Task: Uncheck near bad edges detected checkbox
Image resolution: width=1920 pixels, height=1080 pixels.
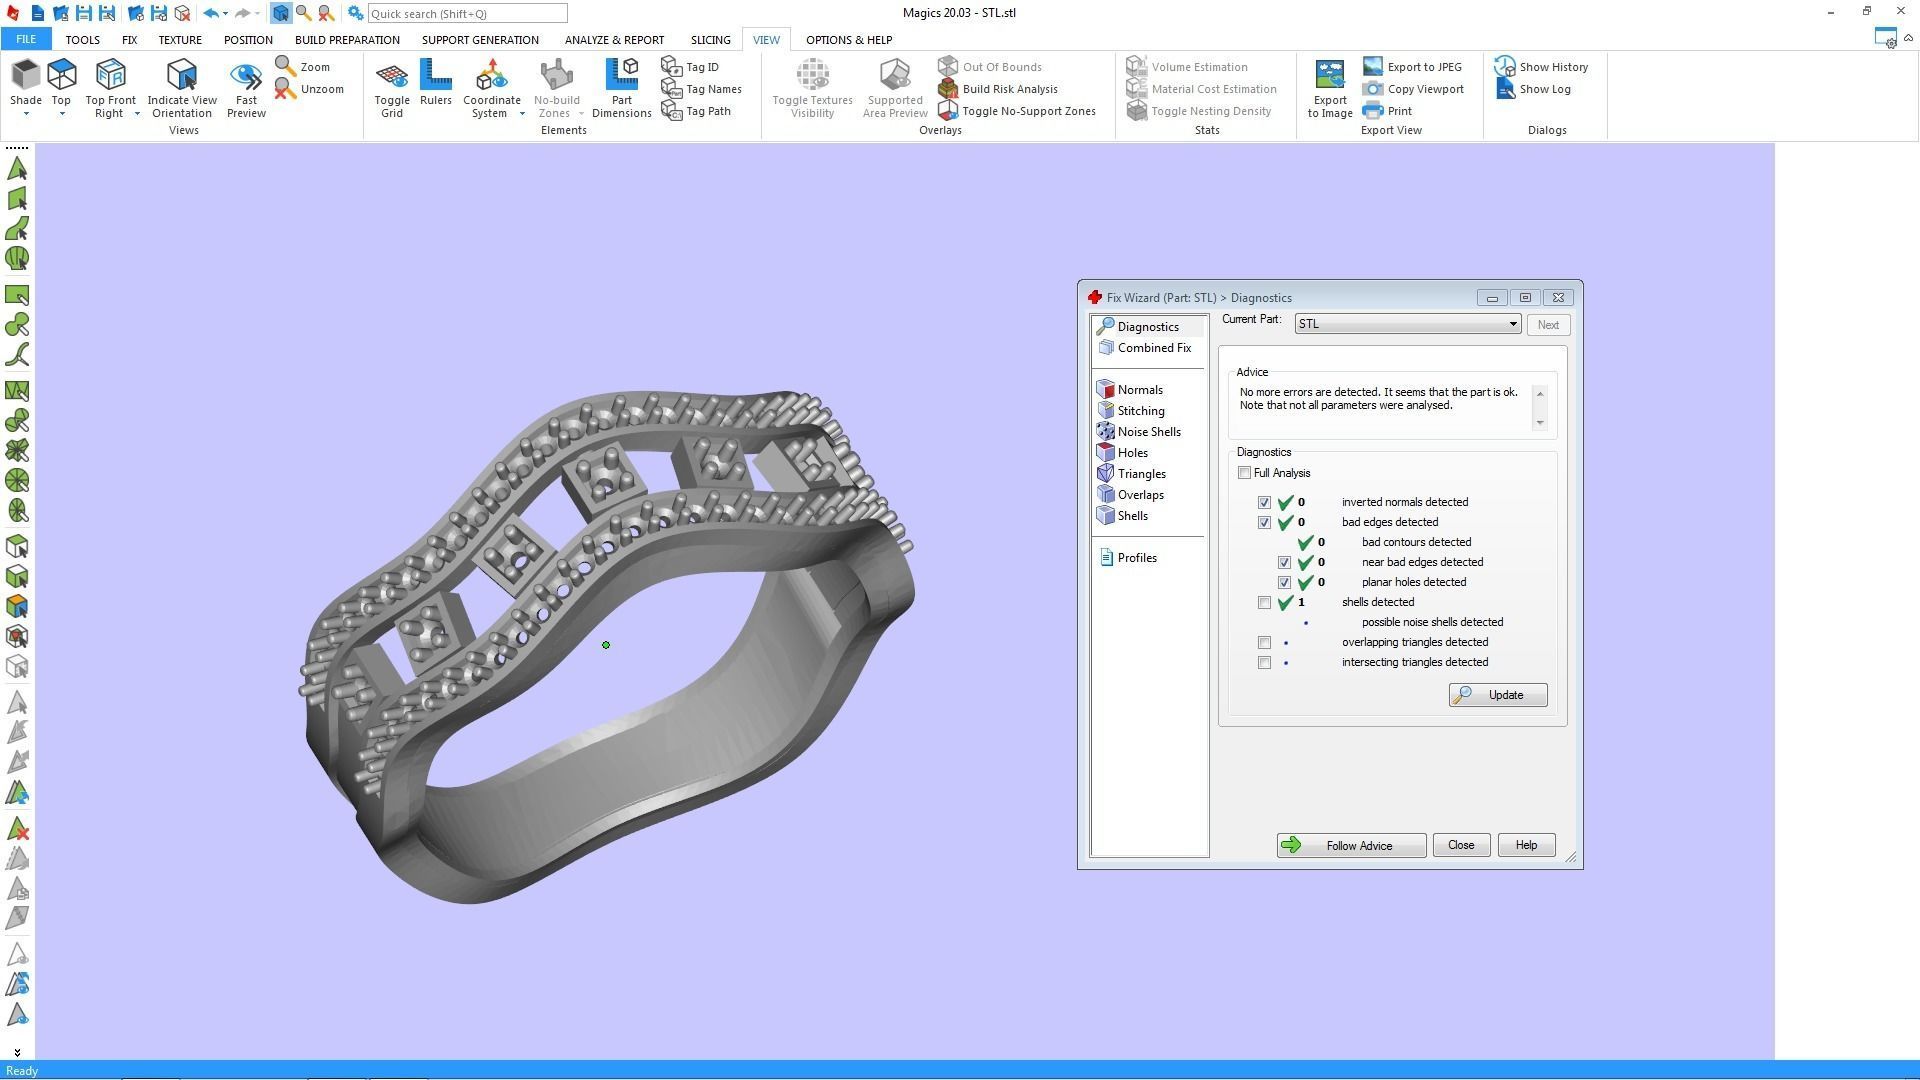Action: point(1284,563)
